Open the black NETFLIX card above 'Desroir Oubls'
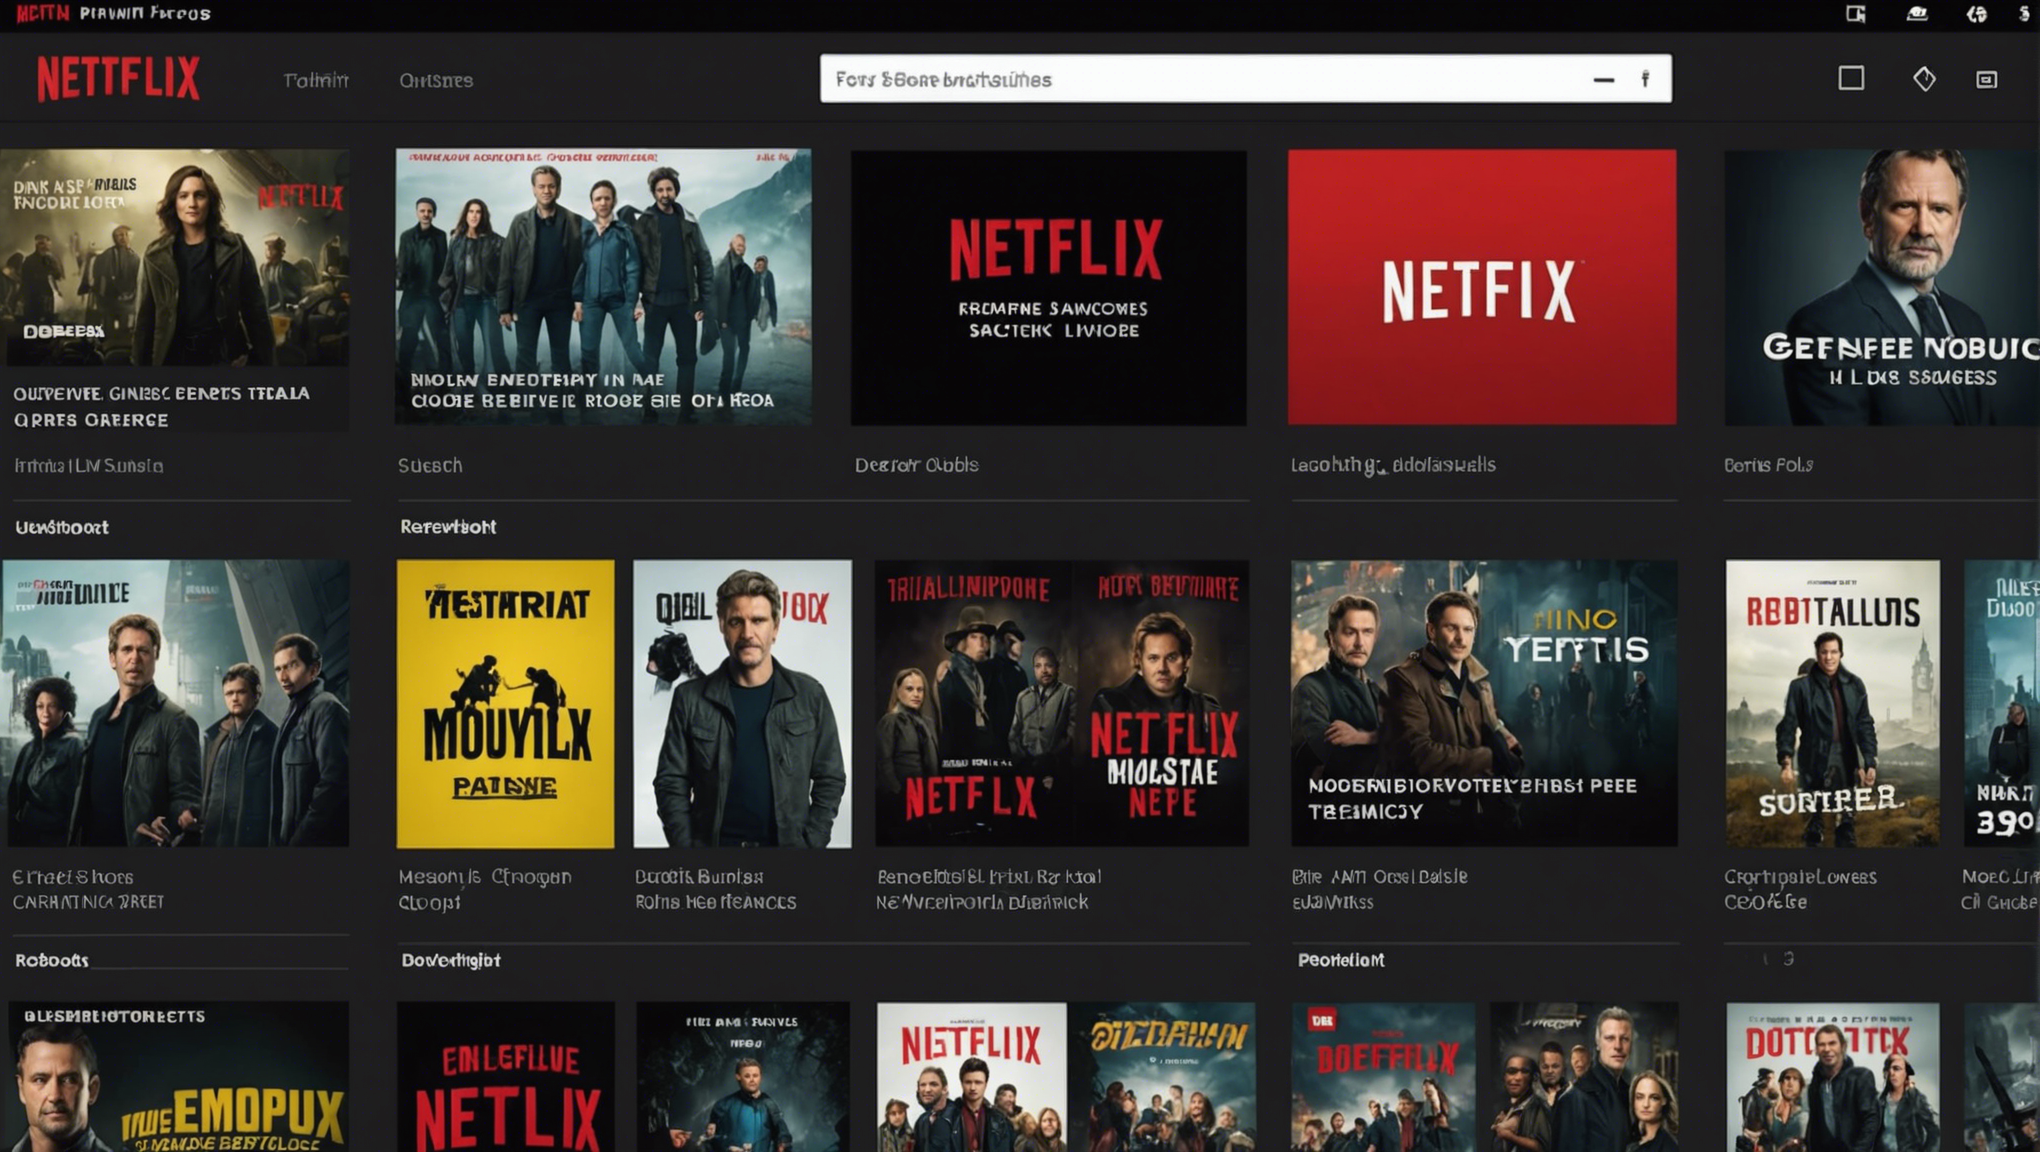Viewport: 2040px width, 1152px height. pyautogui.click(x=1048, y=288)
